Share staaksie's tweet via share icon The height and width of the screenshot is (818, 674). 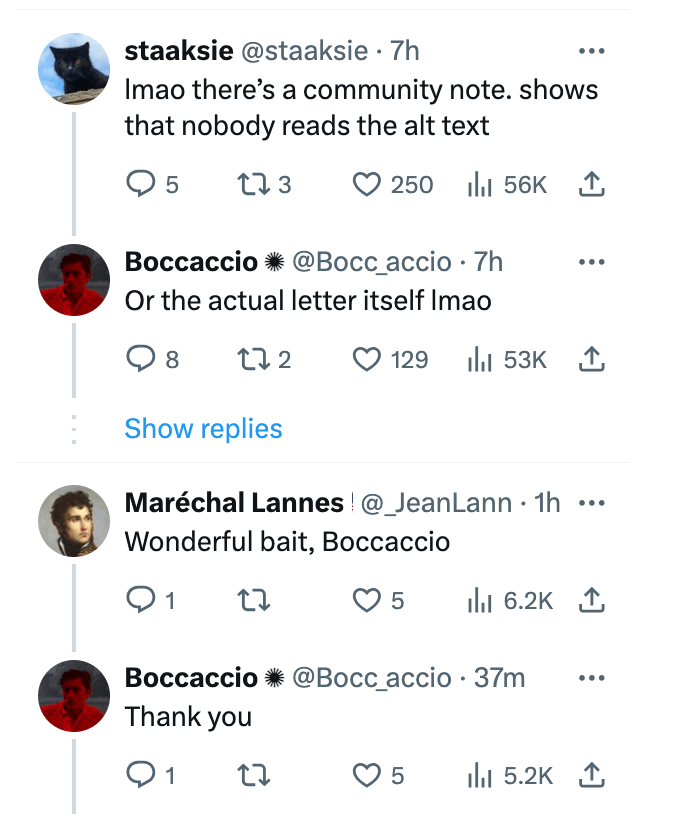(x=591, y=184)
